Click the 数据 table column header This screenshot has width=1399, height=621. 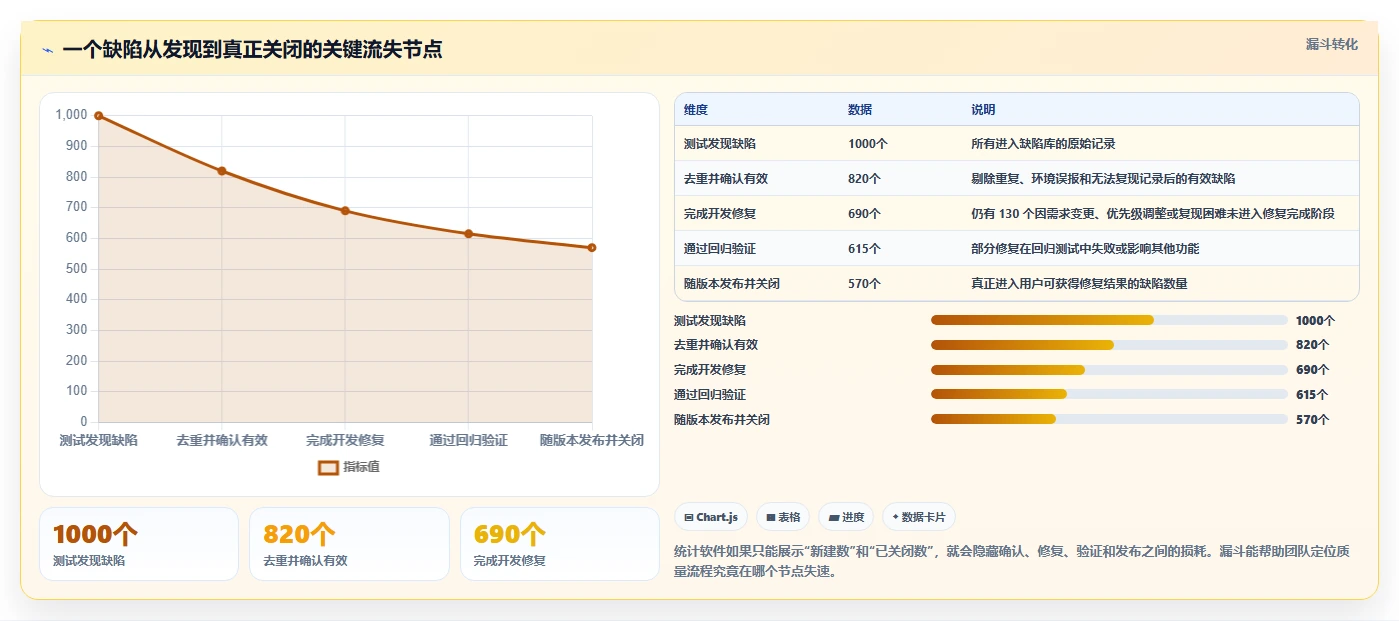tap(860, 110)
